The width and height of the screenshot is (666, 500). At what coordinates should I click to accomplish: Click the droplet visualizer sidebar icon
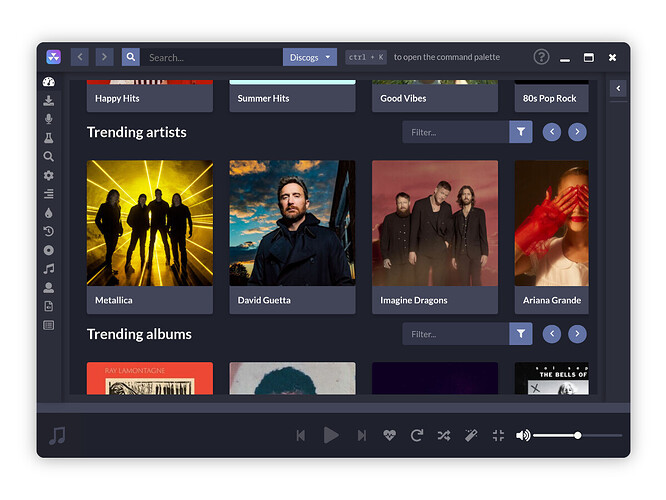coord(48,213)
